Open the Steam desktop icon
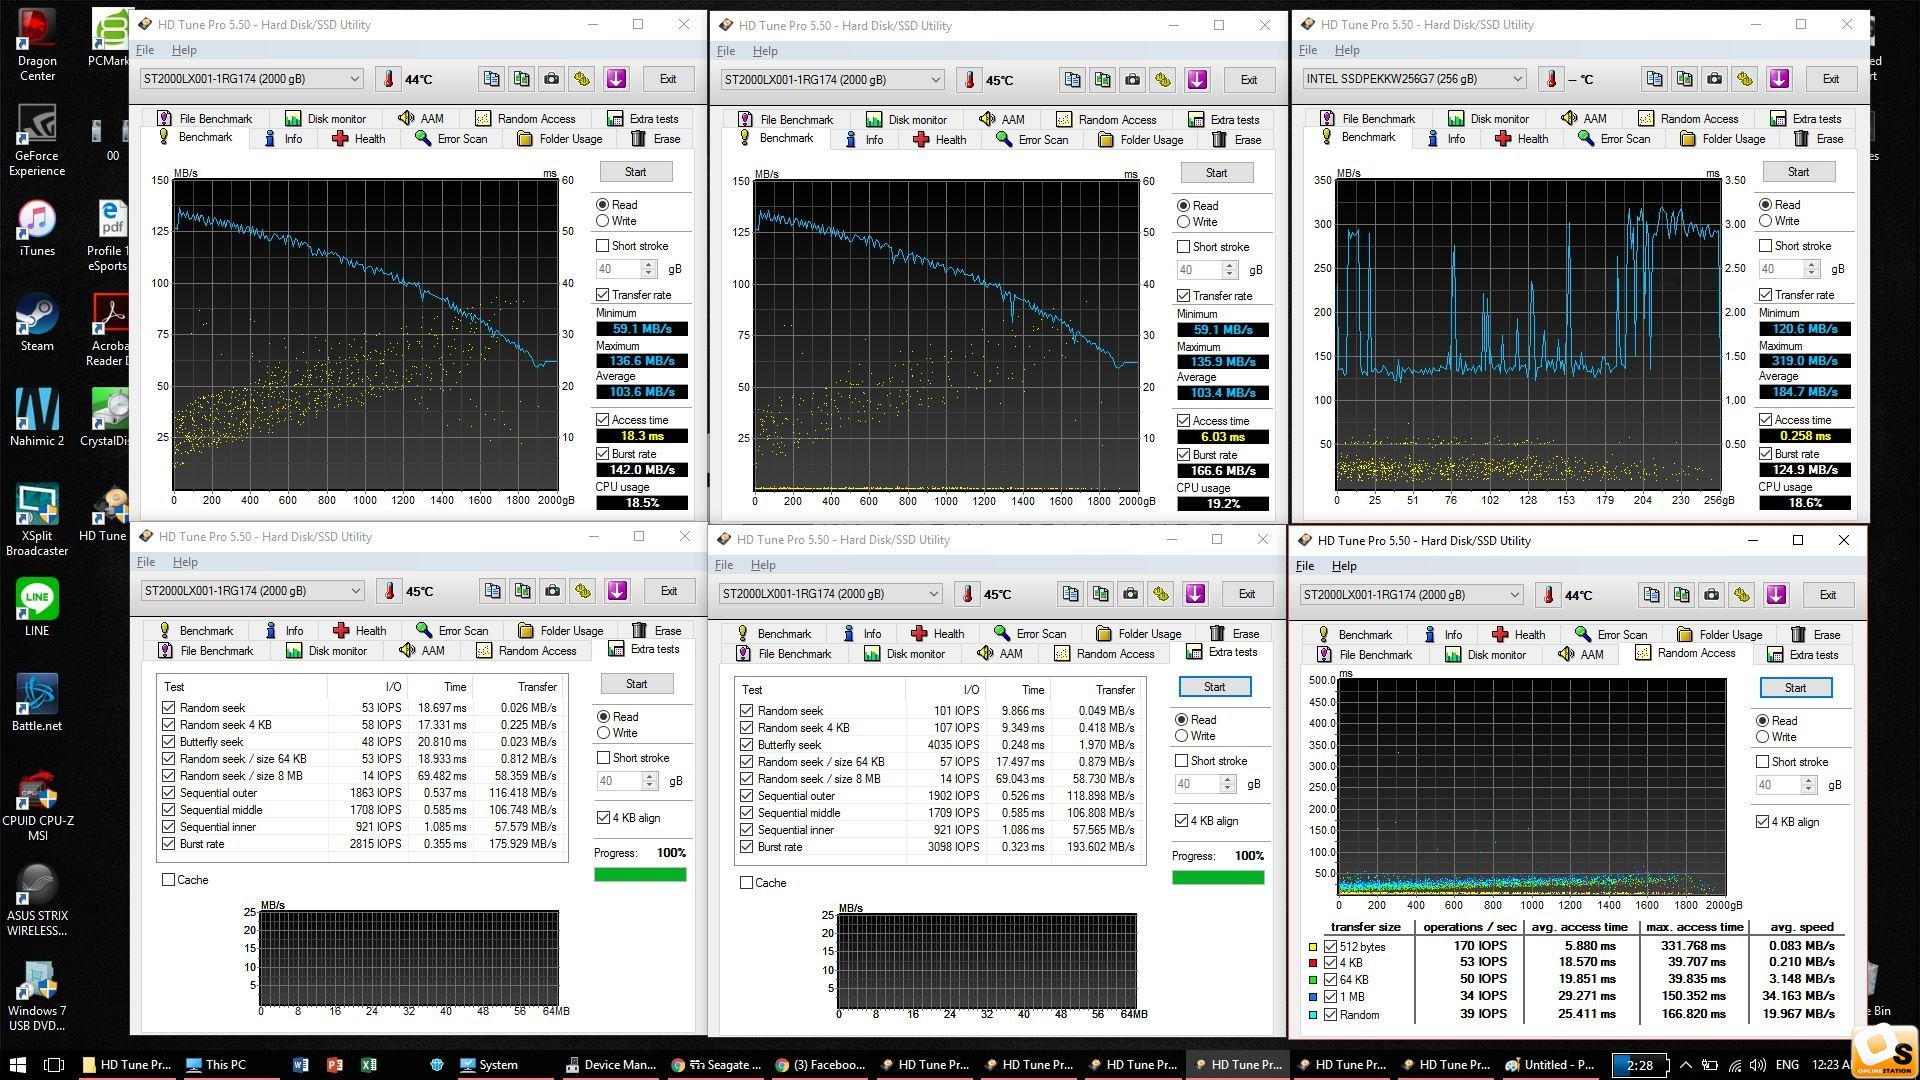This screenshot has height=1080, width=1920. [37, 323]
